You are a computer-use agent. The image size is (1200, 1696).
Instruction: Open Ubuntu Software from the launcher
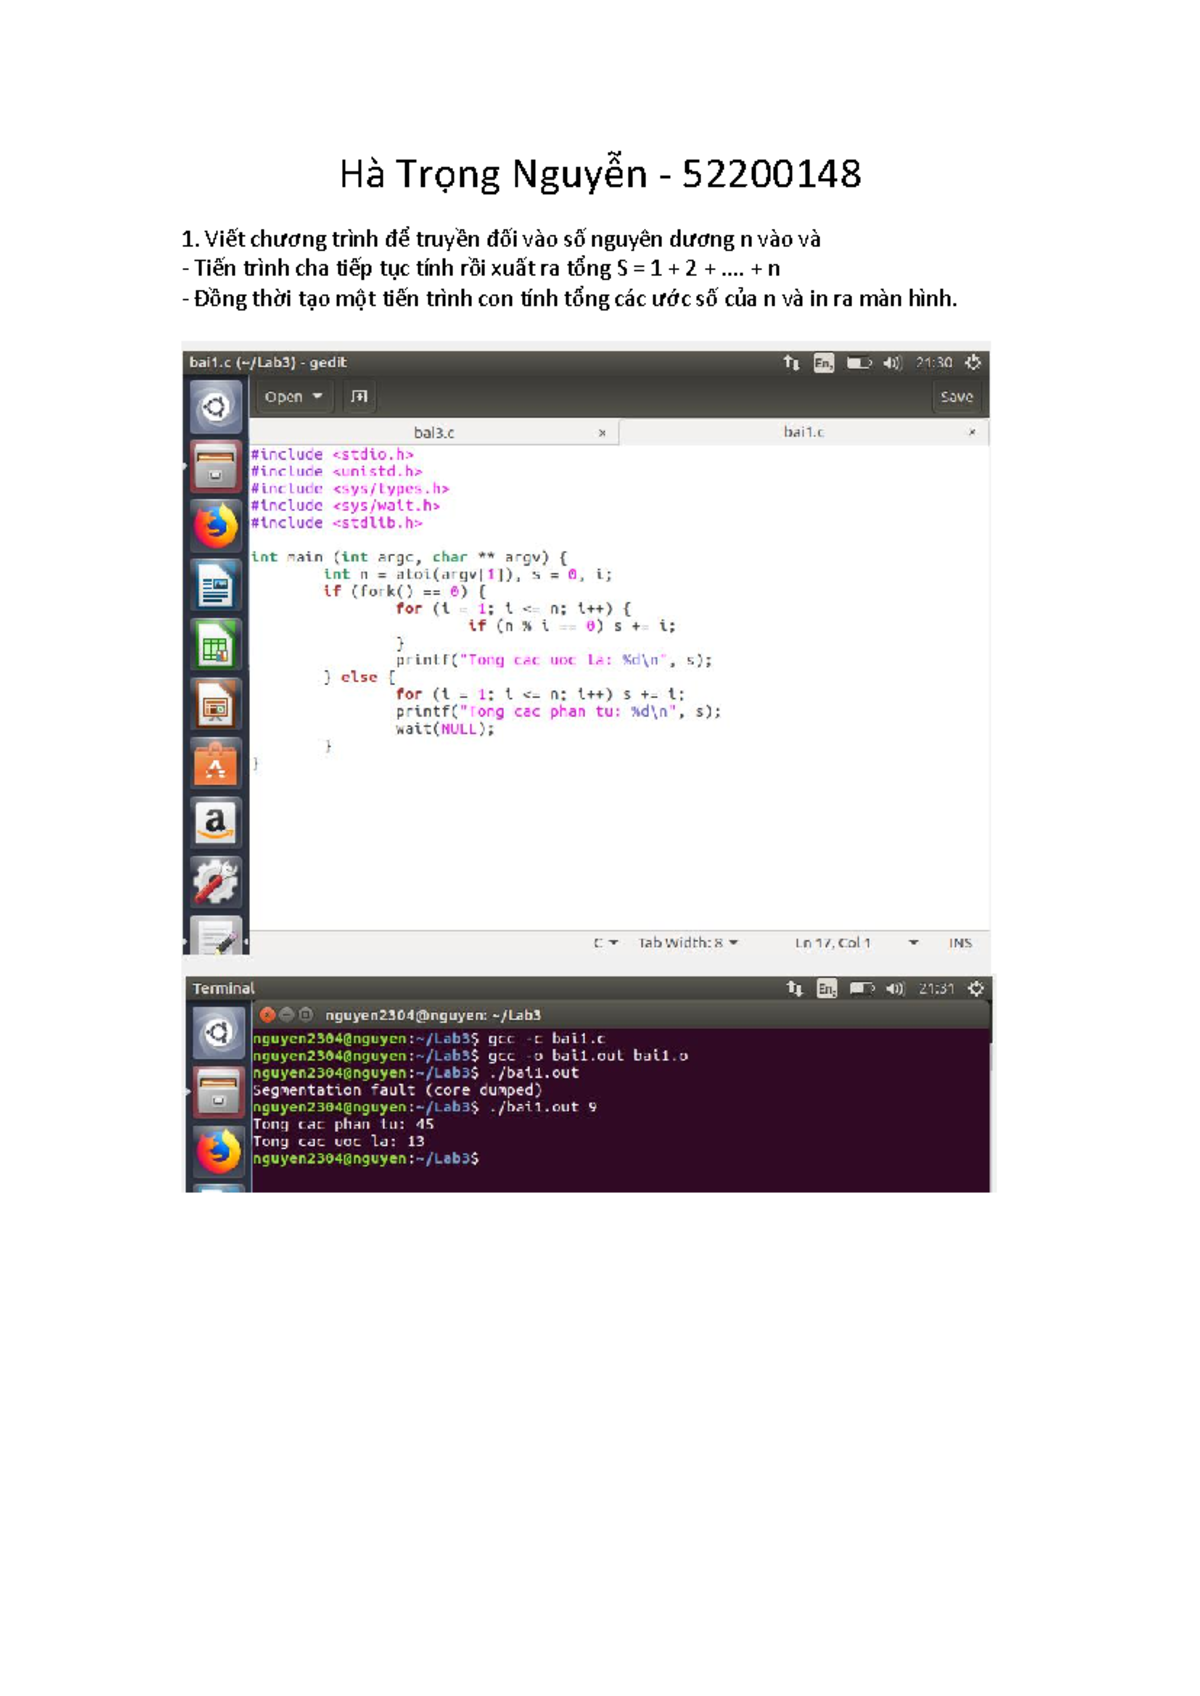tap(215, 764)
